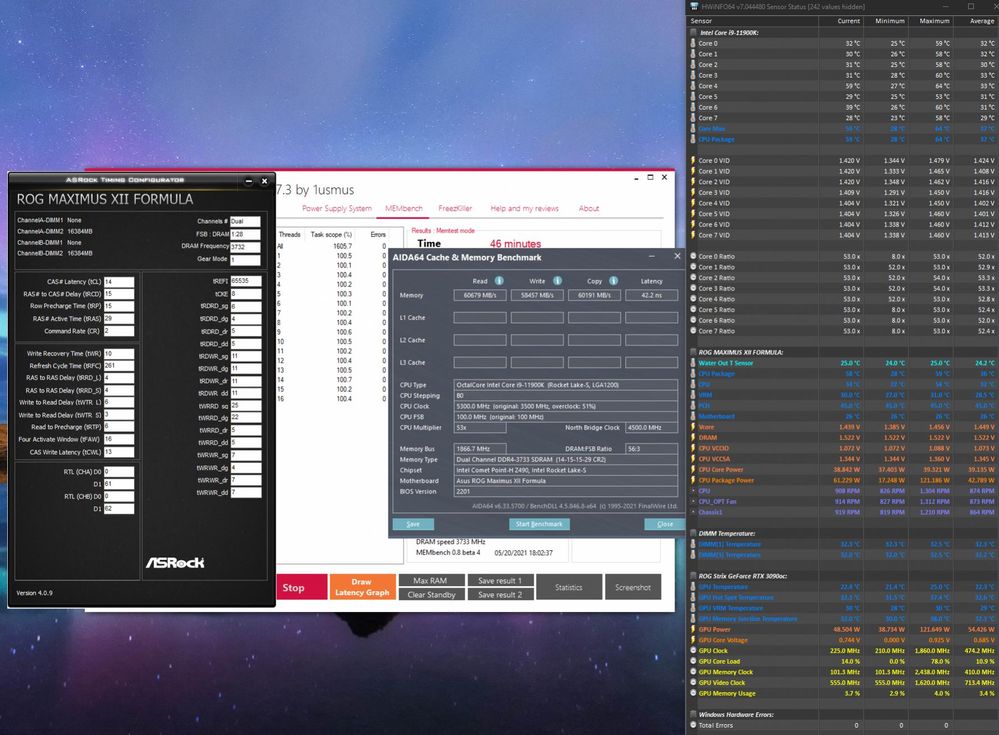Click the lightning icon beside GPU Power
This screenshot has width=999, height=735.
(x=693, y=629)
